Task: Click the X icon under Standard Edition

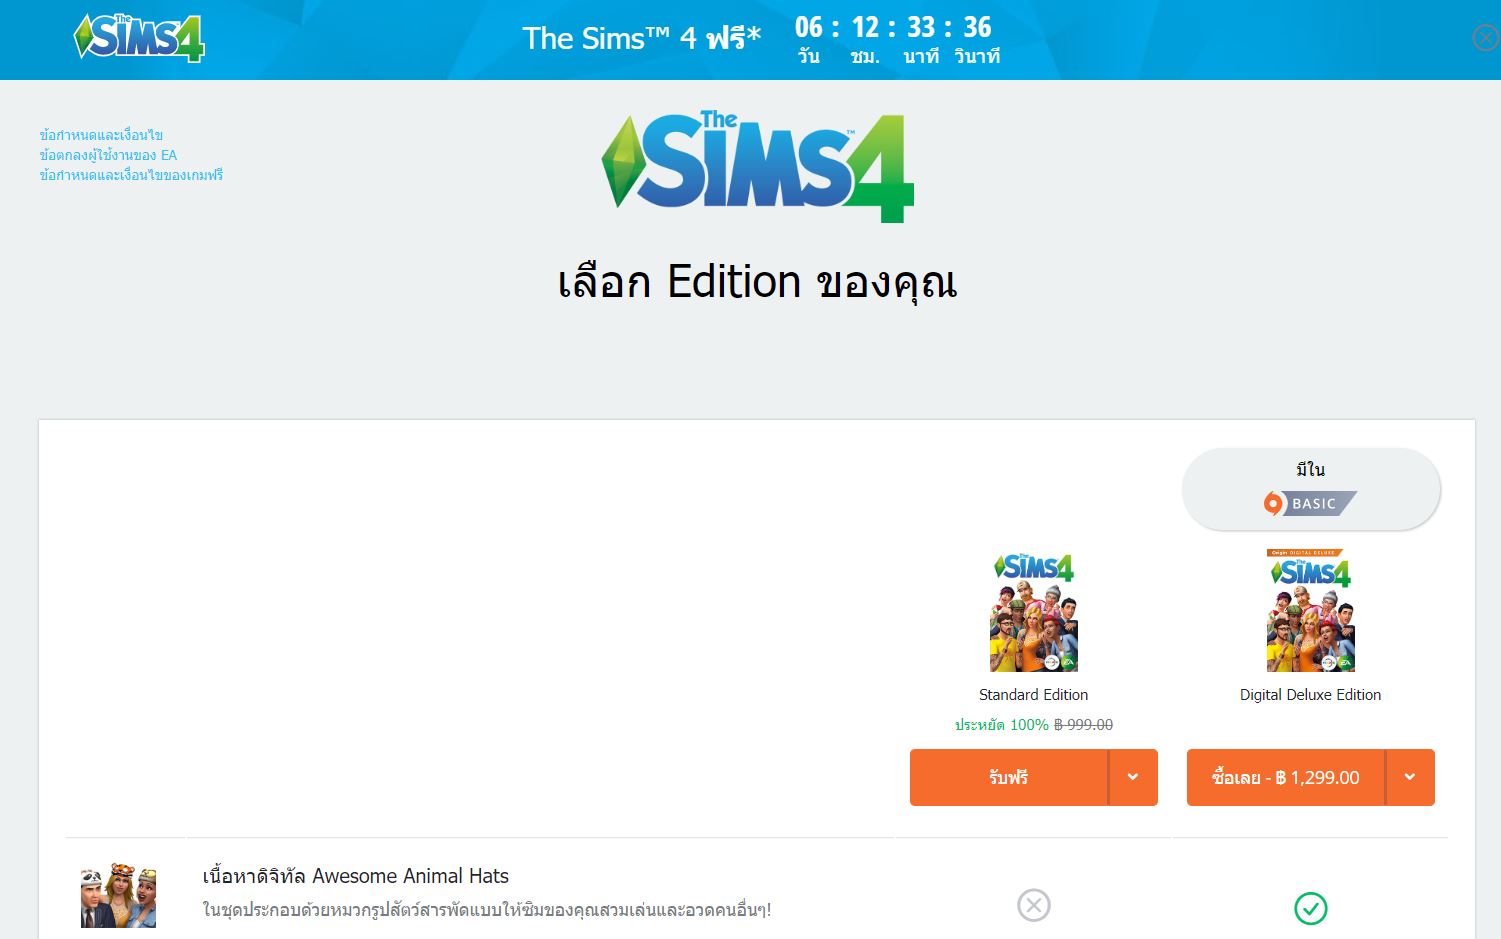Action: [1034, 905]
